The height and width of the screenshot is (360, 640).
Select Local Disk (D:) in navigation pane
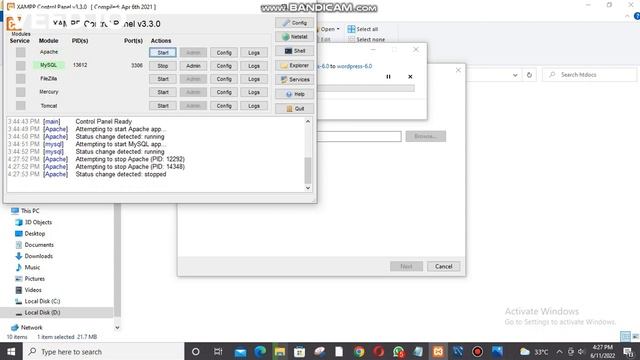tap(42, 312)
